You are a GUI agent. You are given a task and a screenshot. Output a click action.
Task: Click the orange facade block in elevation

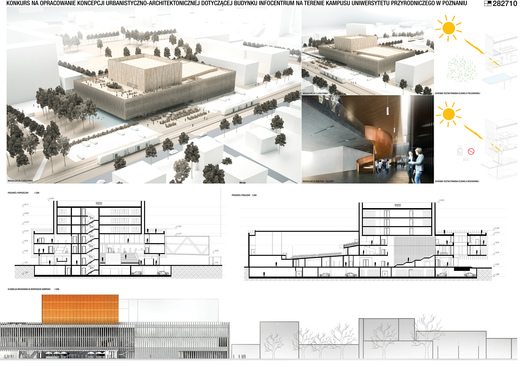pyautogui.click(x=80, y=309)
